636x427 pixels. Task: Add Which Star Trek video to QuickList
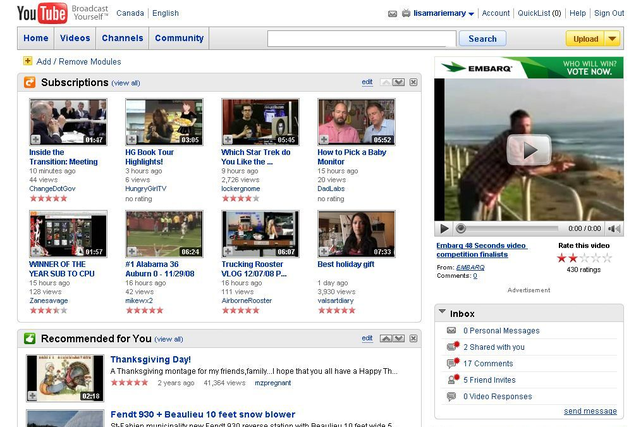(228, 139)
